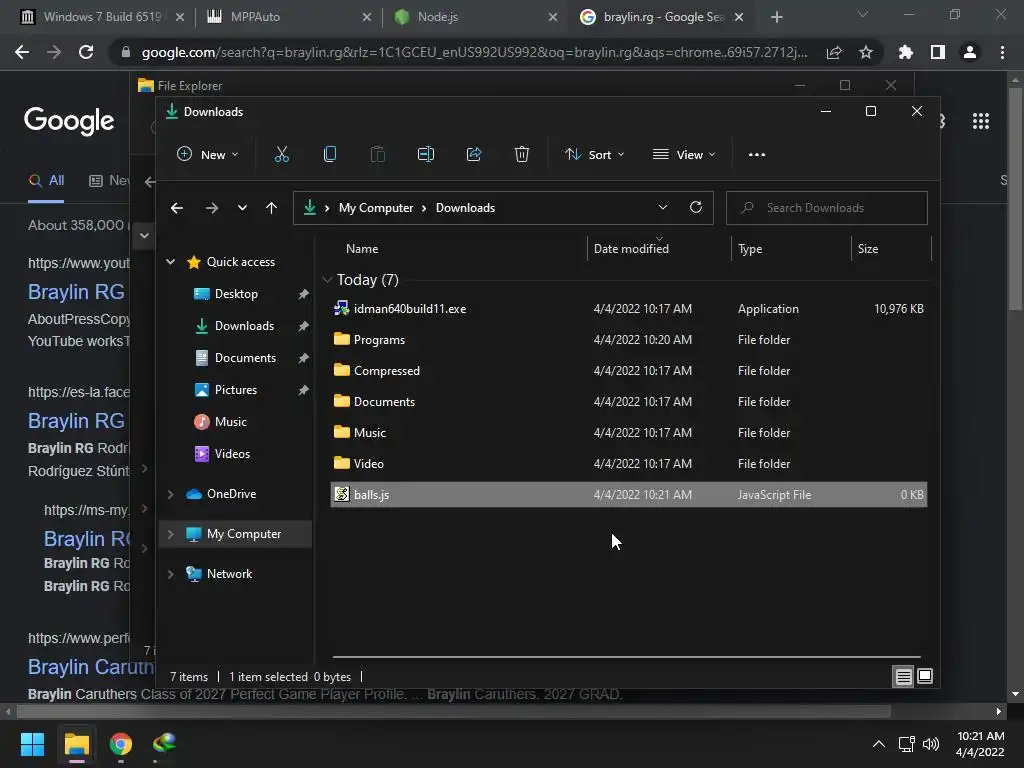
Task: Show hidden system tray icons
Action: (878, 744)
